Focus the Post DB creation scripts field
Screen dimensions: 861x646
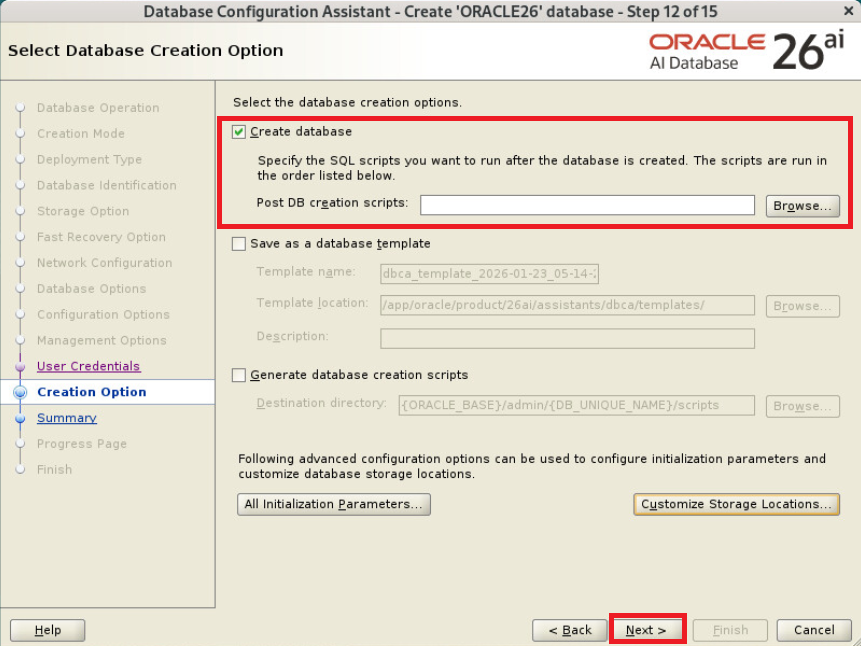tap(587, 205)
